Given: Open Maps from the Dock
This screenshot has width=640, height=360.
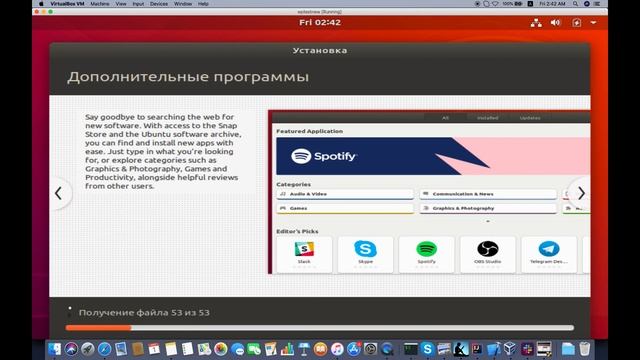Looking at the screenshot, I should [204, 349].
